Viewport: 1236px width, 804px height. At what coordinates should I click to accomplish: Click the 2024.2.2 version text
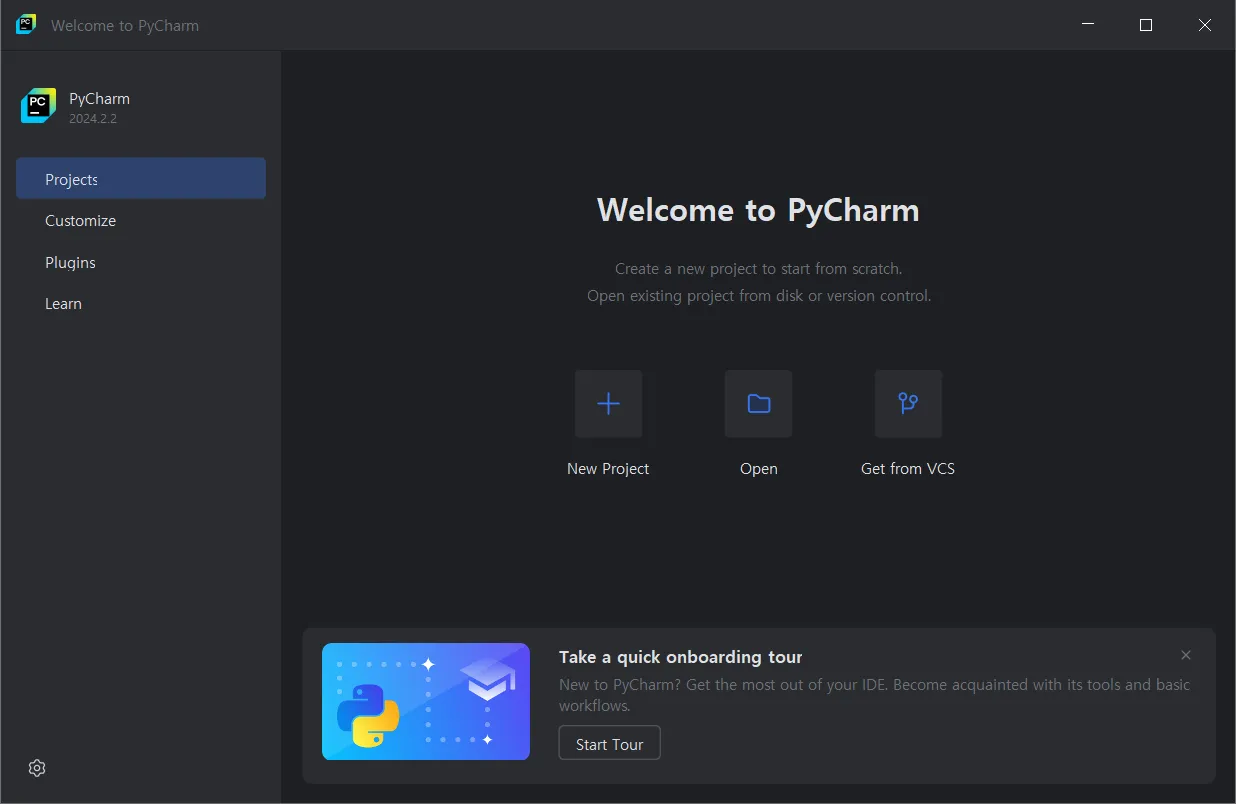click(x=93, y=119)
